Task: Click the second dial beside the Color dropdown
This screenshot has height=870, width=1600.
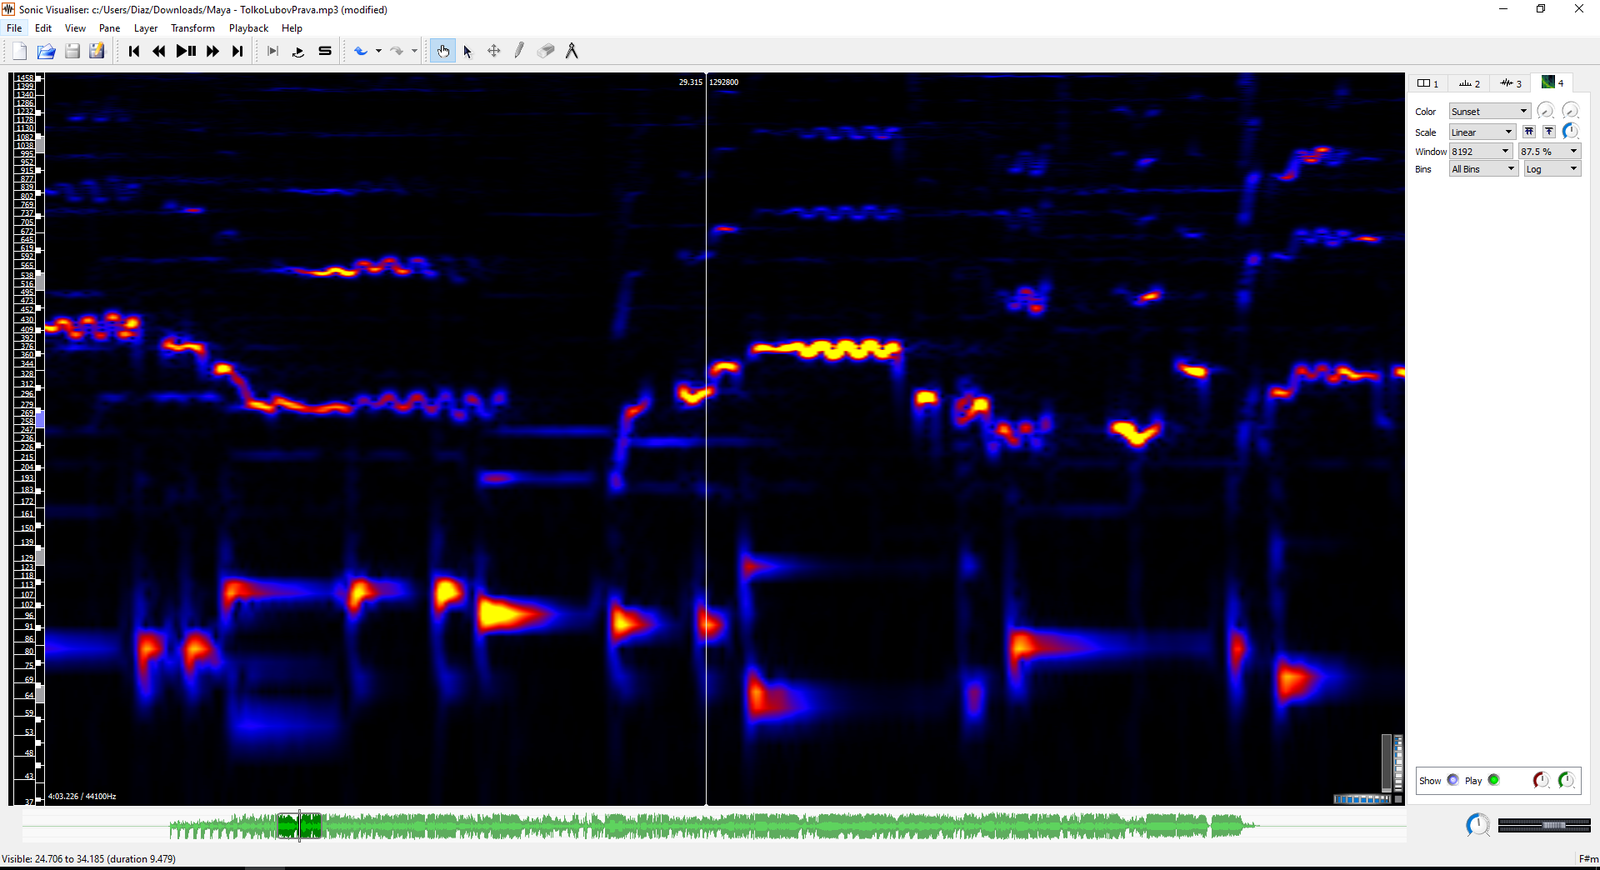Action: [x=1570, y=111]
